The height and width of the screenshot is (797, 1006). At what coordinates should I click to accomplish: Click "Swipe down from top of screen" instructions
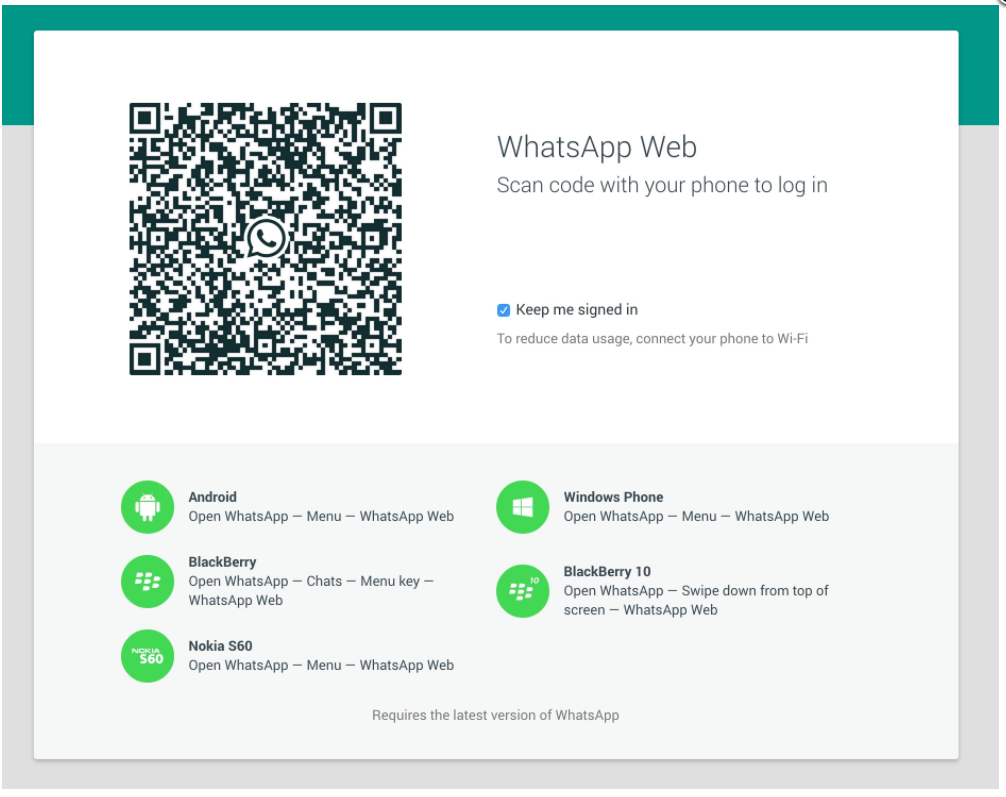pyautogui.click(x=696, y=600)
